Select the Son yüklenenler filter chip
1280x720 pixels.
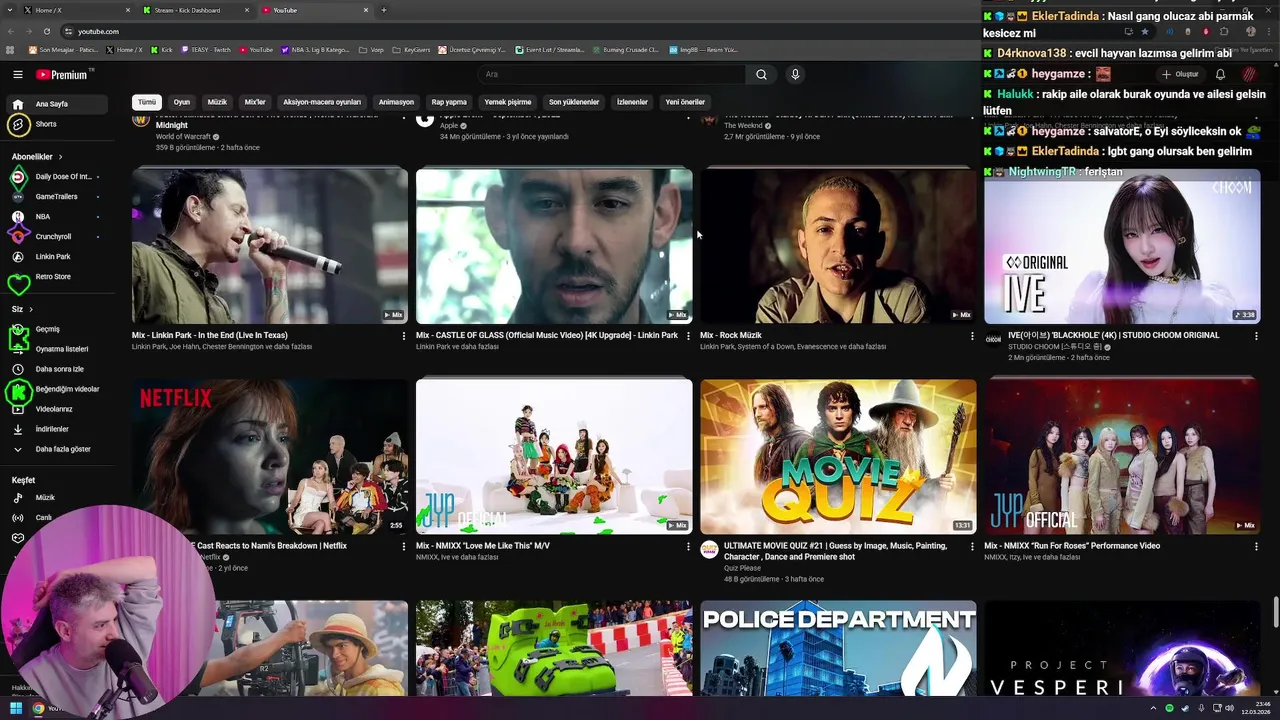click(574, 102)
